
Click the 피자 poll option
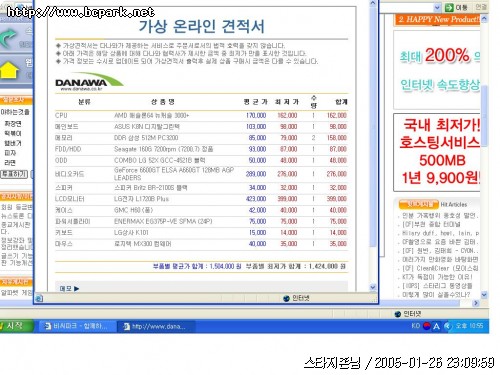(x=10, y=153)
